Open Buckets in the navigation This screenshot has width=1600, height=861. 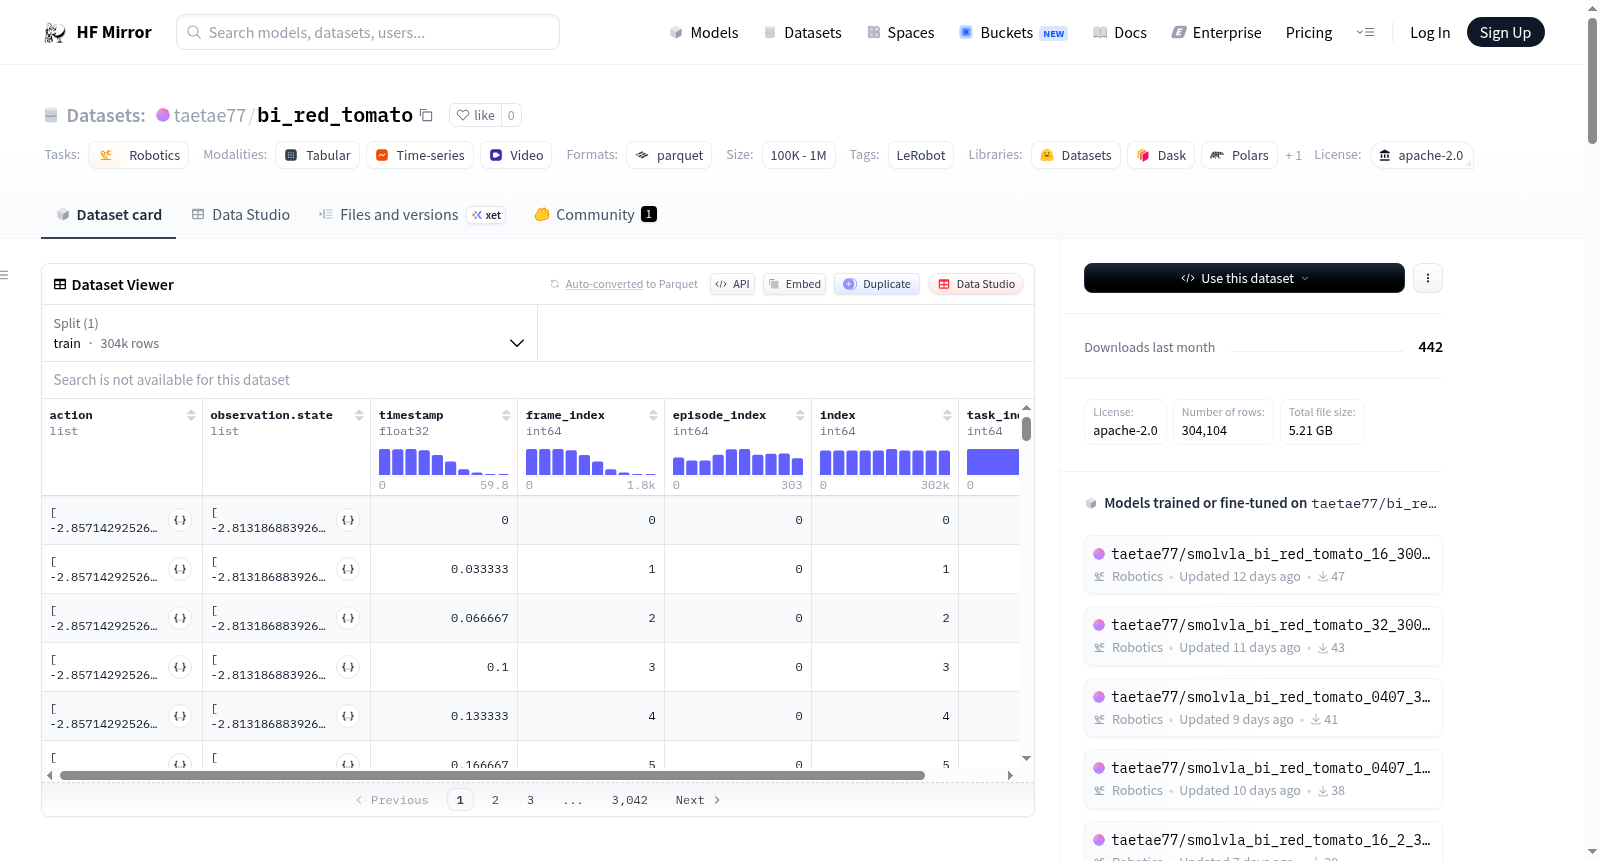(x=1013, y=32)
